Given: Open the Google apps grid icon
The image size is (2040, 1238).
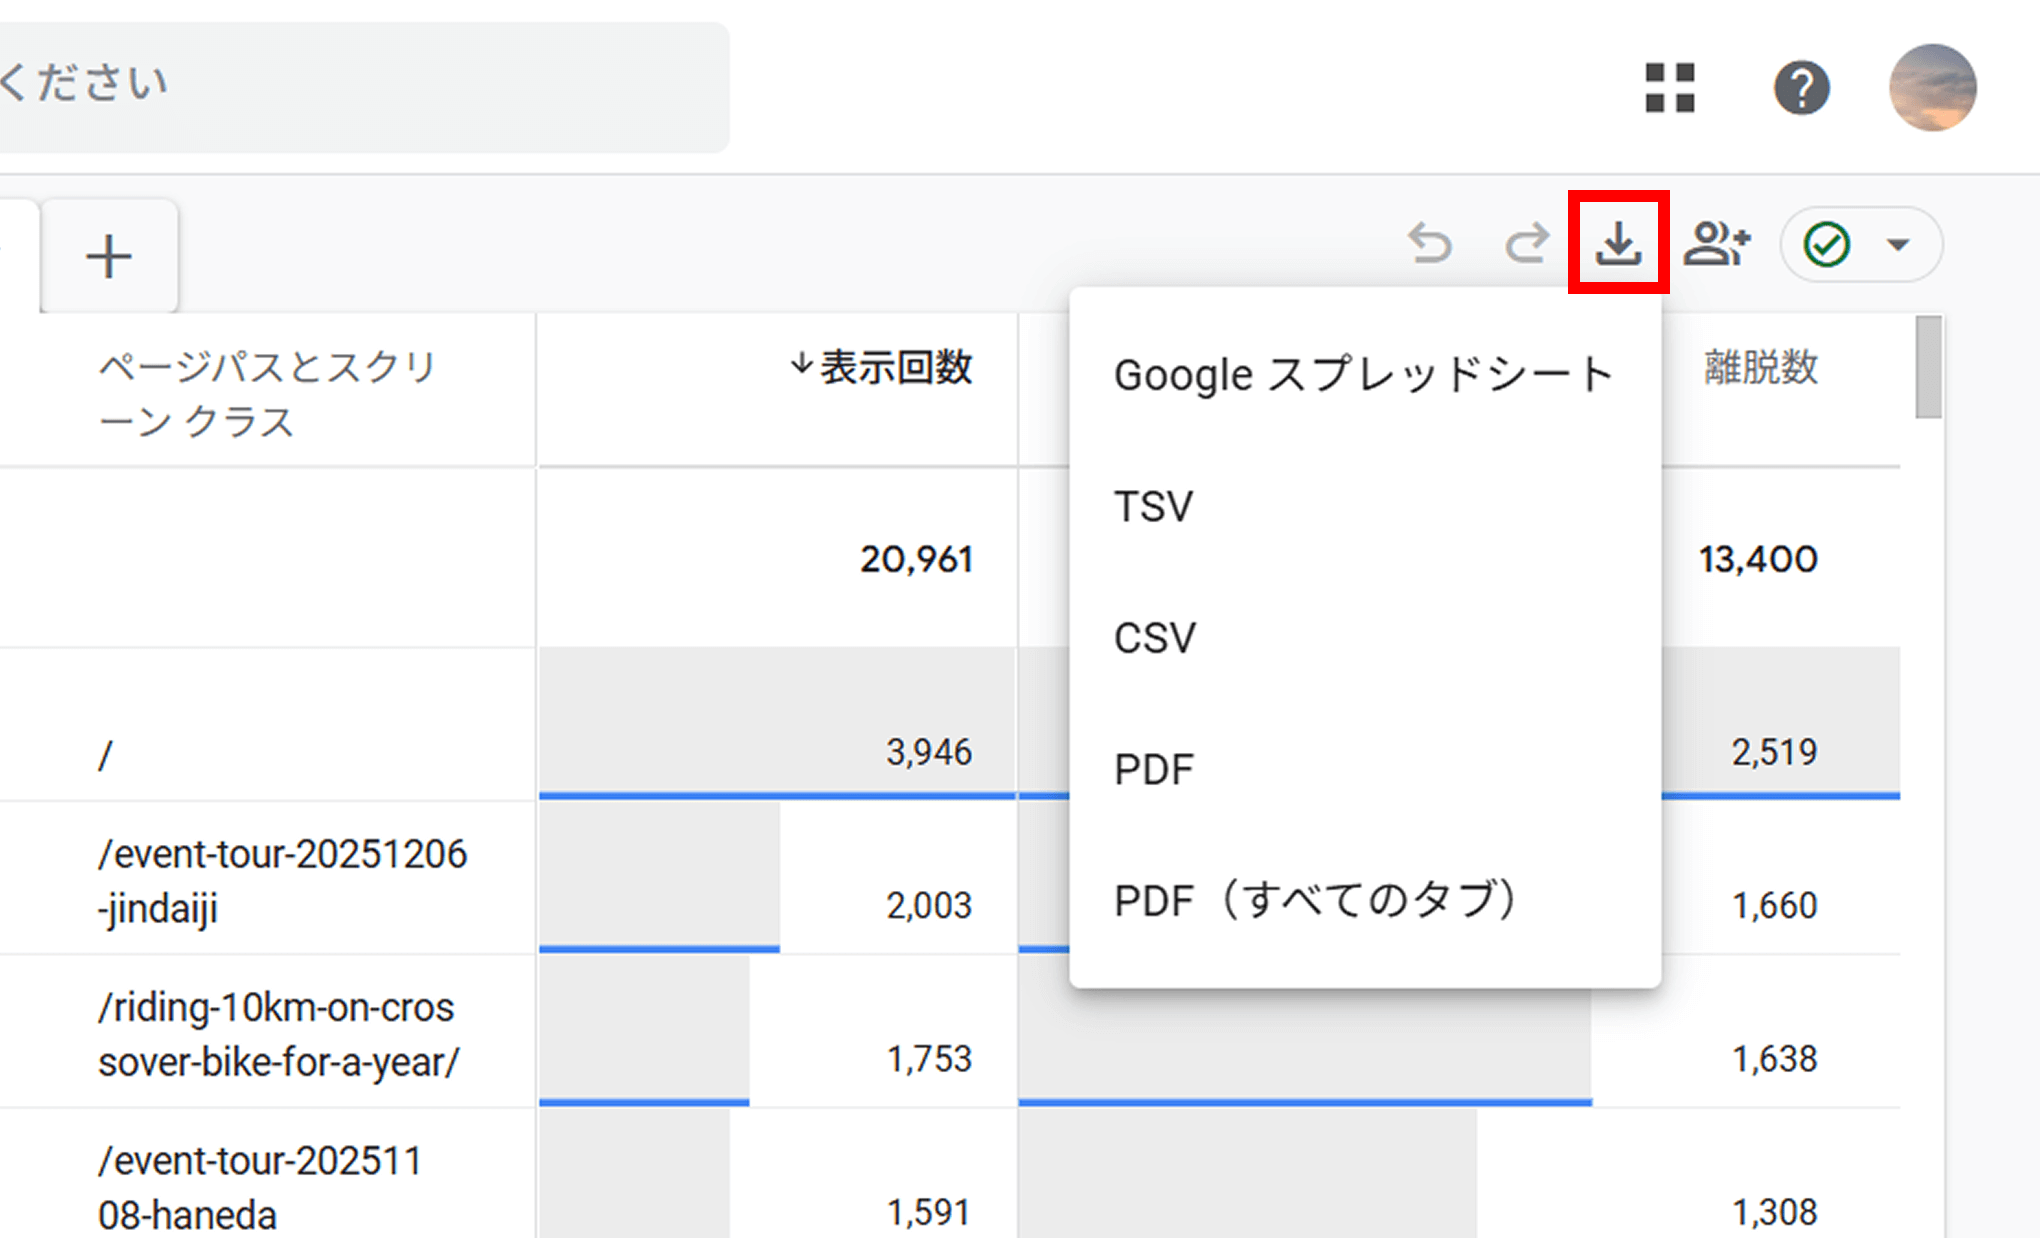Looking at the screenshot, I should click(1670, 88).
